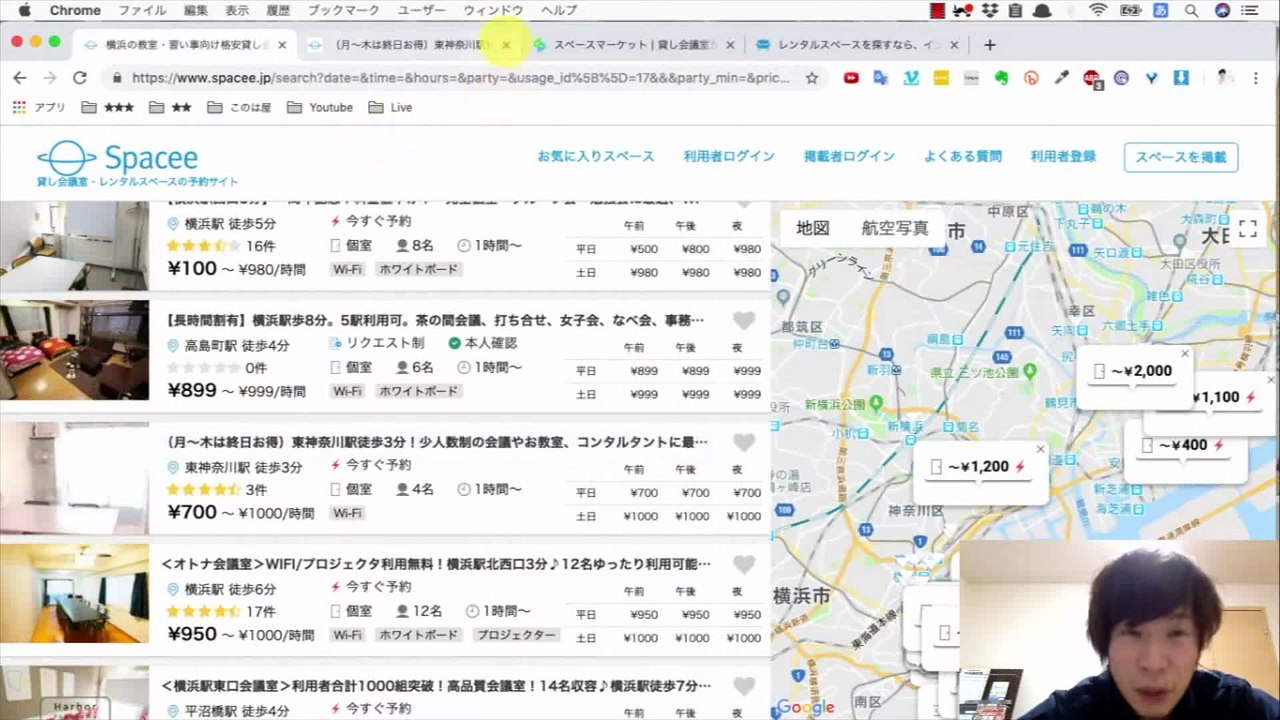The height and width of the screenshot is (720, 1280).
Task: Open the Live bookmarks folder
Action: pos(390,108)
